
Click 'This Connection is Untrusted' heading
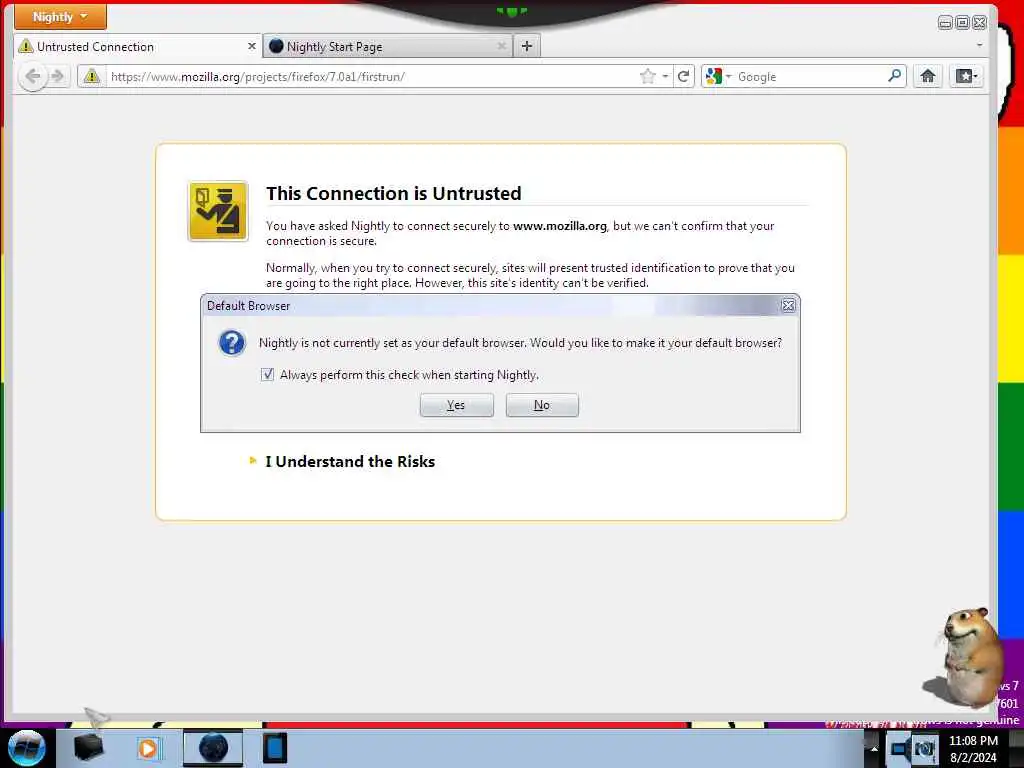(x=394, y=193)
